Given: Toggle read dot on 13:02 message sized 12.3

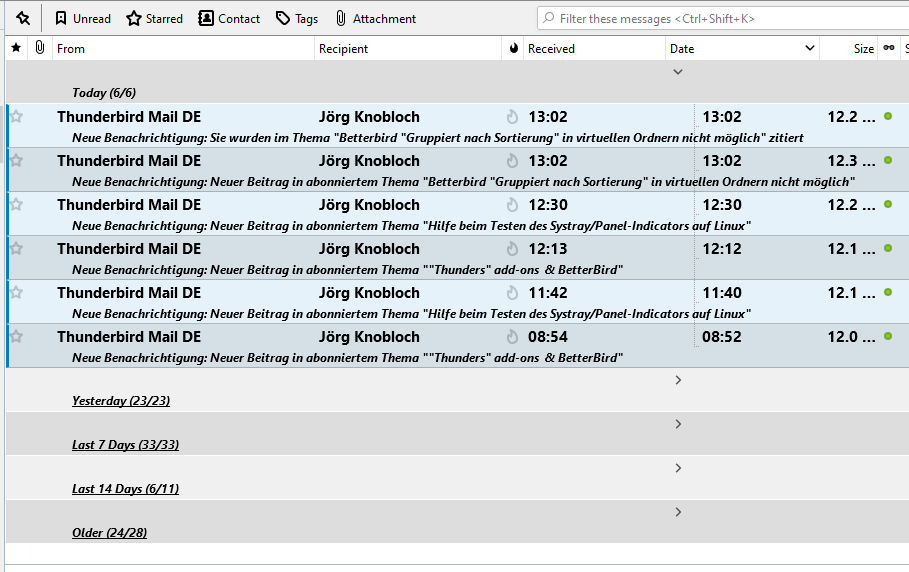Looking at the screenshot, I should [888, 161].
